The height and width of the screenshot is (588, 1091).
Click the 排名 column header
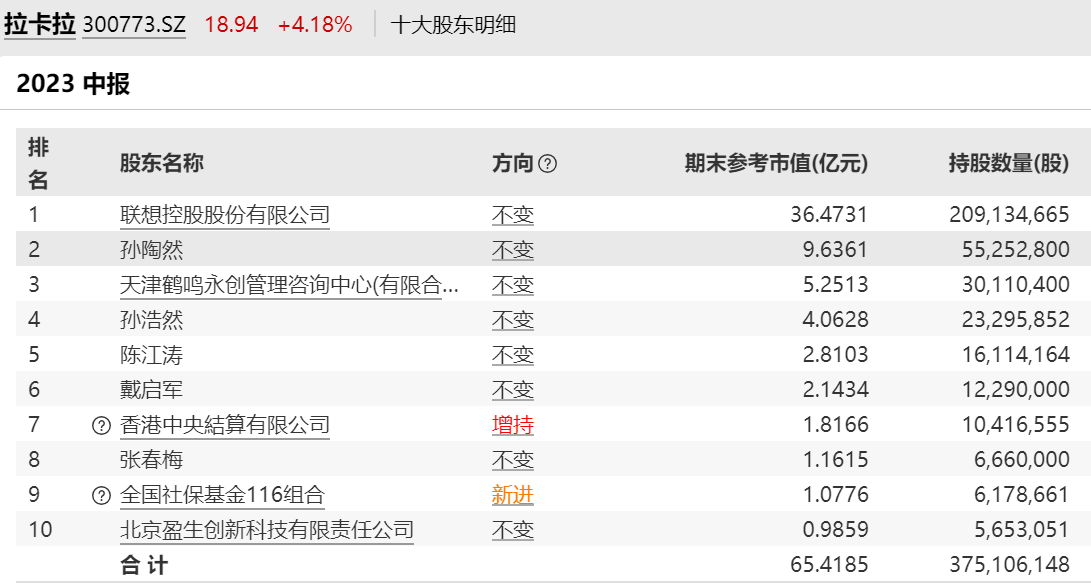click(38, 164)
